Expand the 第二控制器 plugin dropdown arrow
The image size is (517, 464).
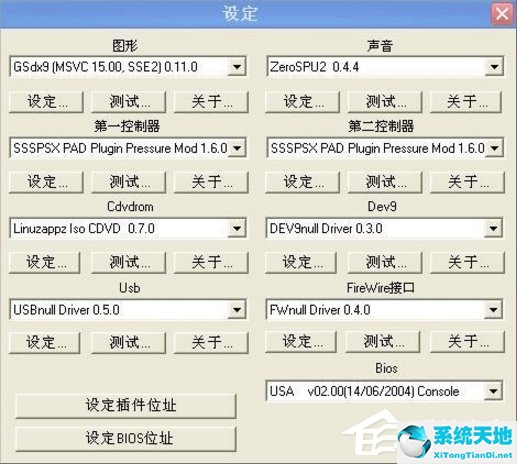tap(494, 147)
